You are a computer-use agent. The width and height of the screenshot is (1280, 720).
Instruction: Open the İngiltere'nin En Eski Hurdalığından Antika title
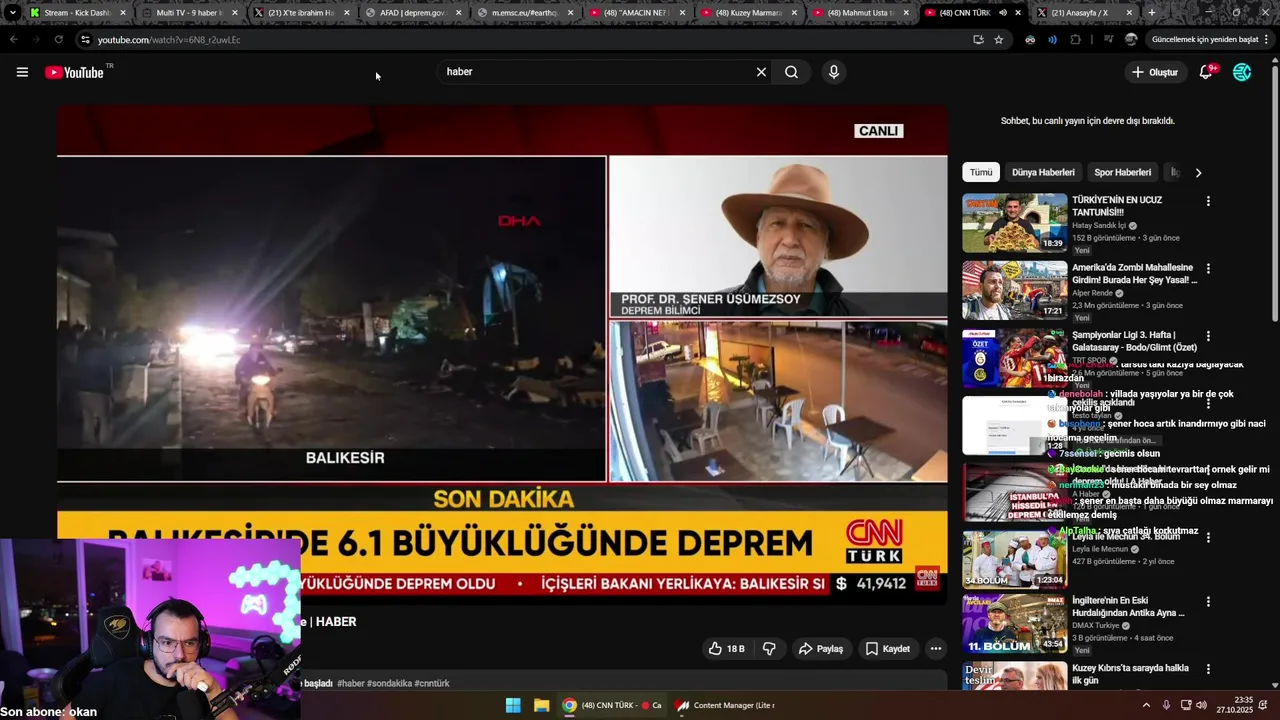(x=1128, y=607)
